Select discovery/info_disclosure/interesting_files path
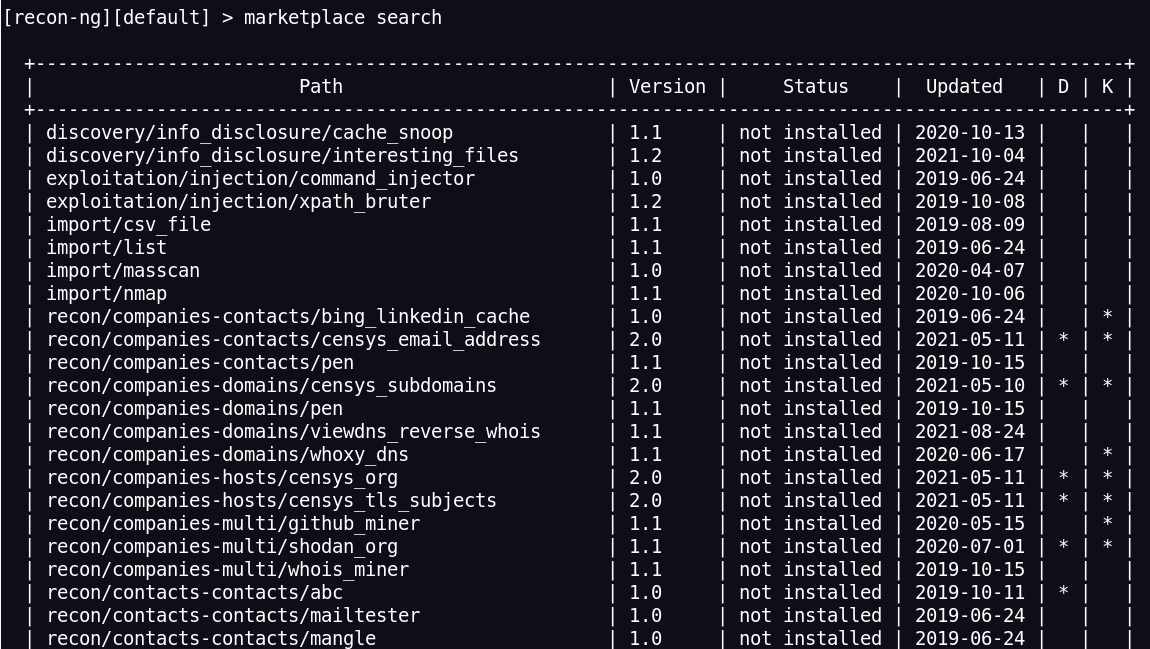Image resolution: width=1150 pixels, height=649 pixels. [282, 155]
